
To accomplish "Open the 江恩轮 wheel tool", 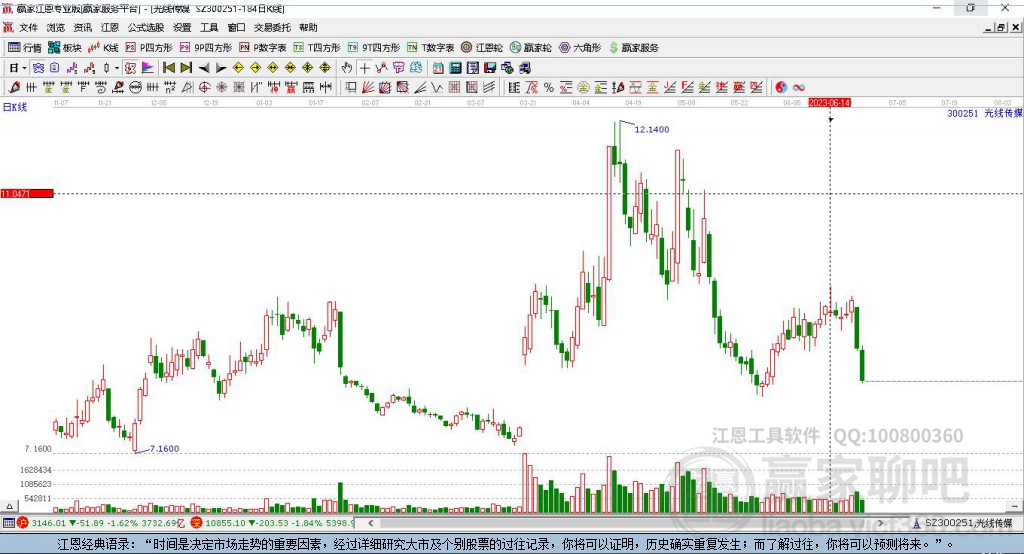I will tap(482, 48).
